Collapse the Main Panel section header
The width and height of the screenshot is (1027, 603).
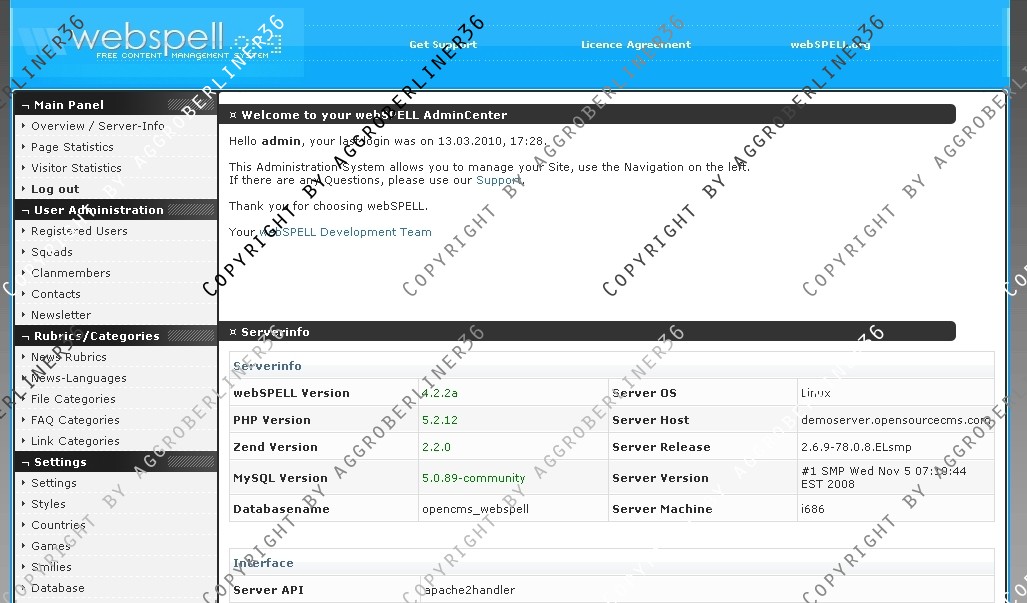(x=69, y=105)
